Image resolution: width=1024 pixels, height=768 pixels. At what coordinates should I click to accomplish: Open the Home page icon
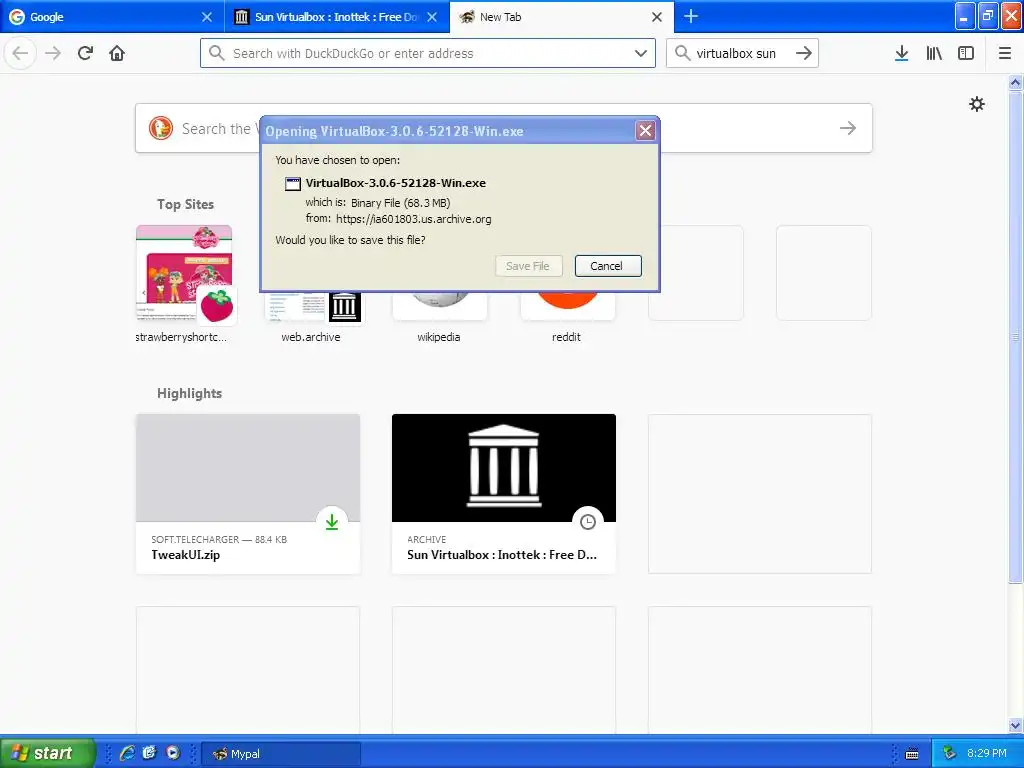(117, 53)
